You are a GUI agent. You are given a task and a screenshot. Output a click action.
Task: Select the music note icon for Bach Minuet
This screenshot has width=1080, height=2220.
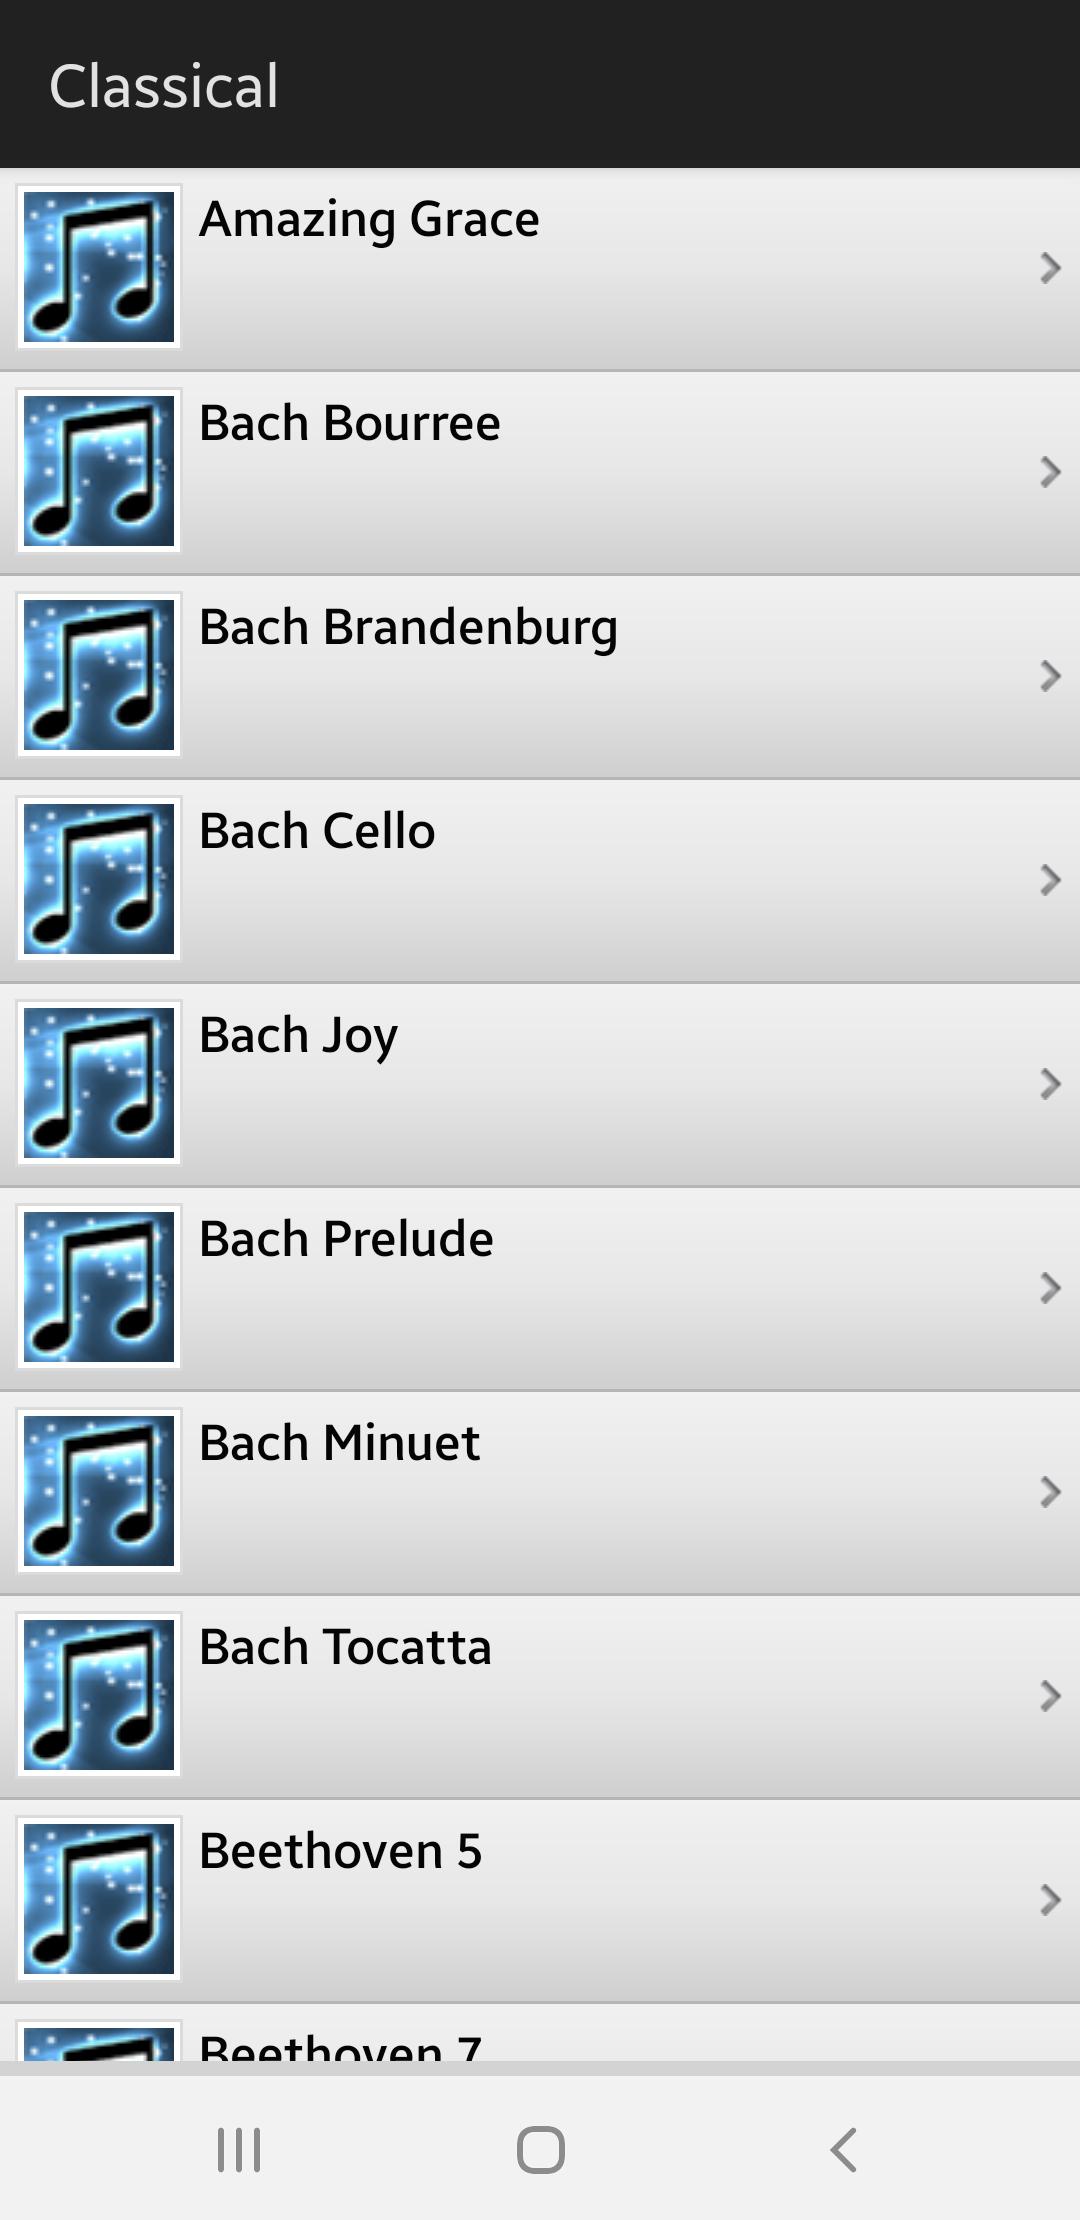coord(99,1491)
